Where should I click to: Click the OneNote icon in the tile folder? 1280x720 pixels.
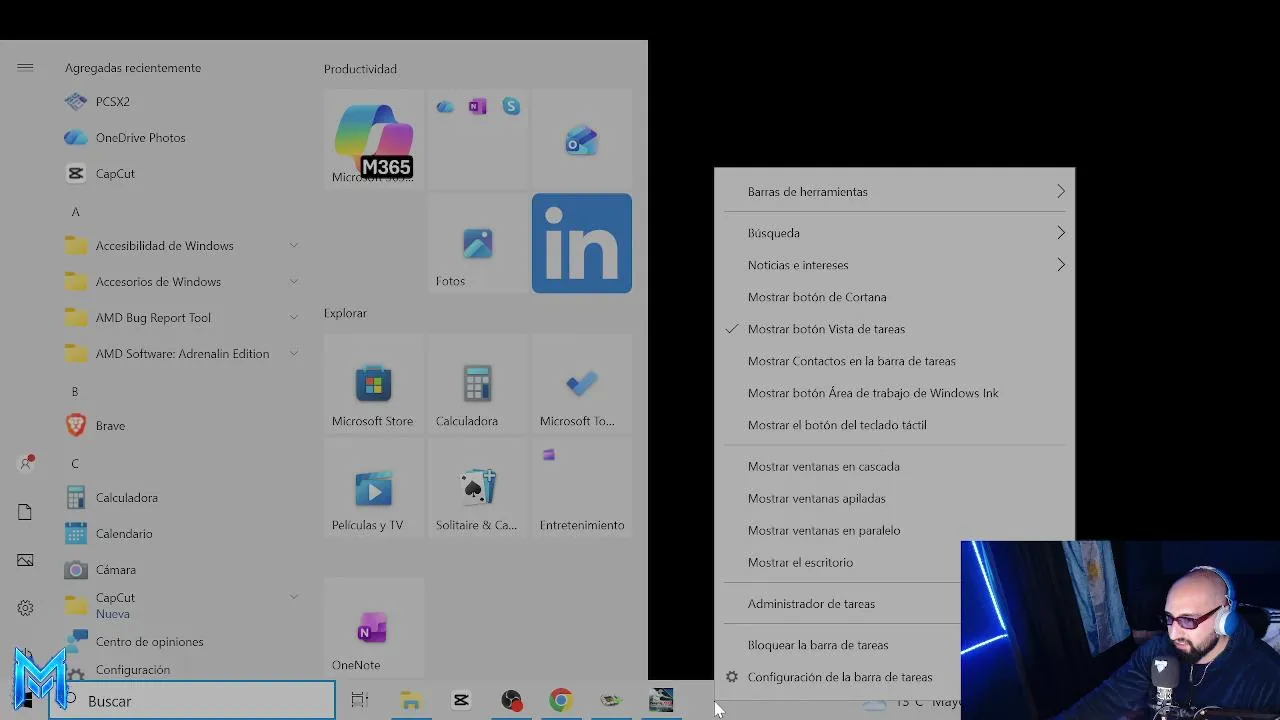[478, 107]
